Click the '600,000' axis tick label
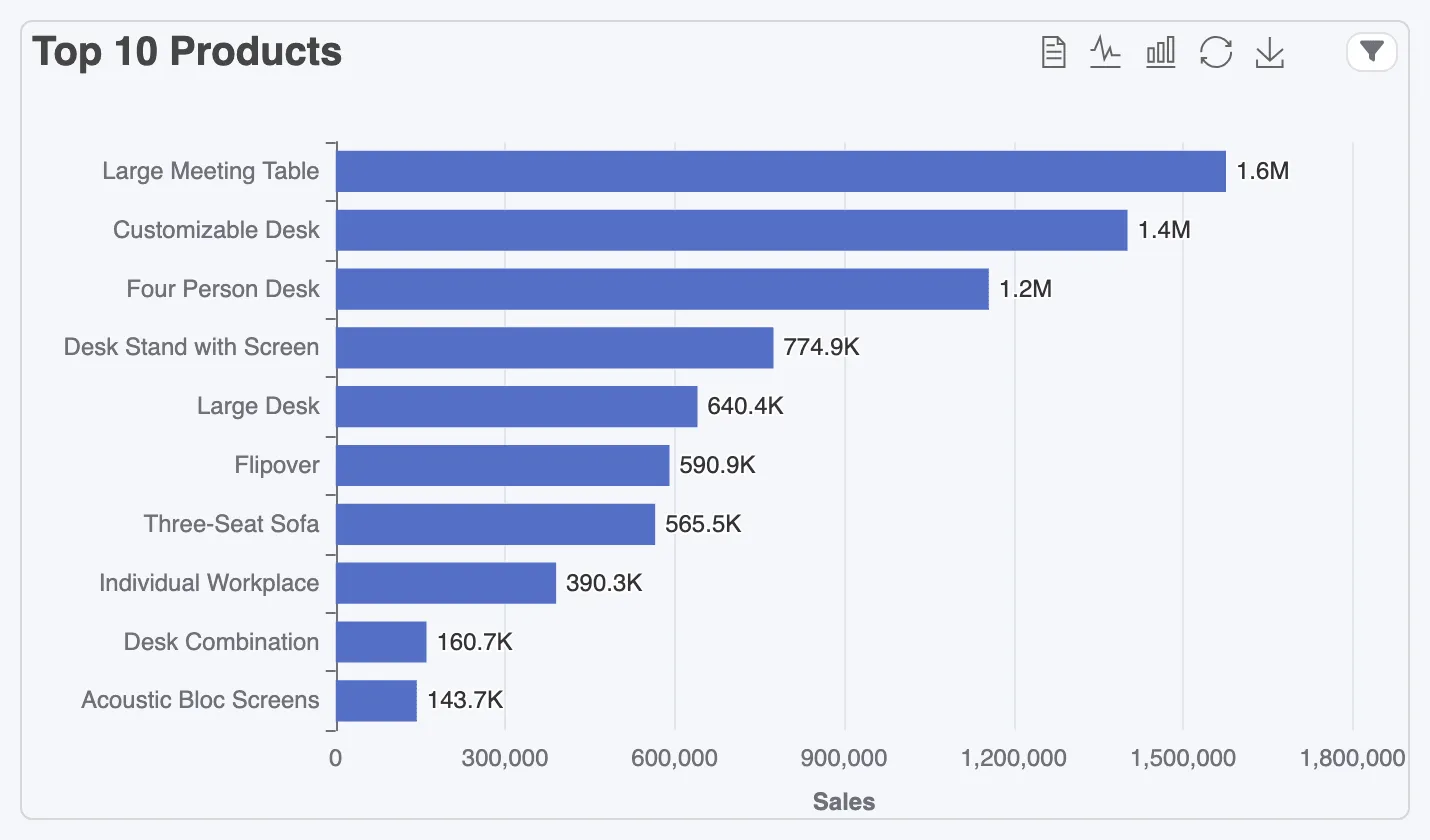The image size is (1430, 840). tap(675, 759)
